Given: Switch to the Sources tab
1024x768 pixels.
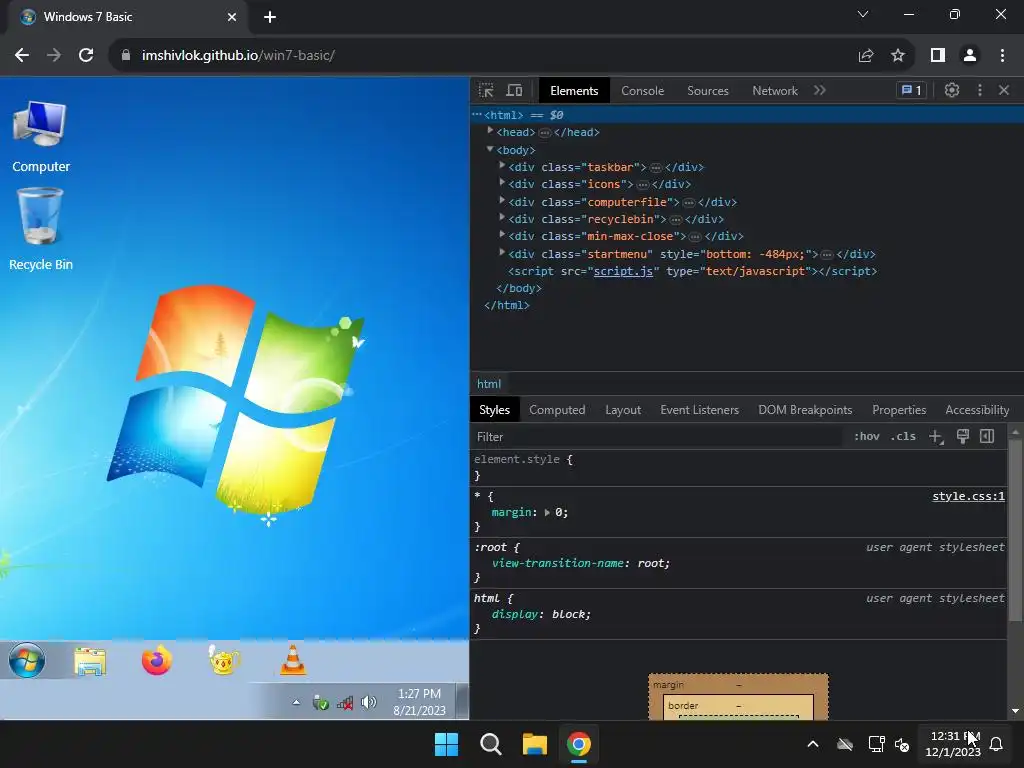Looking at the screenshot, I should tap(707, 91).
